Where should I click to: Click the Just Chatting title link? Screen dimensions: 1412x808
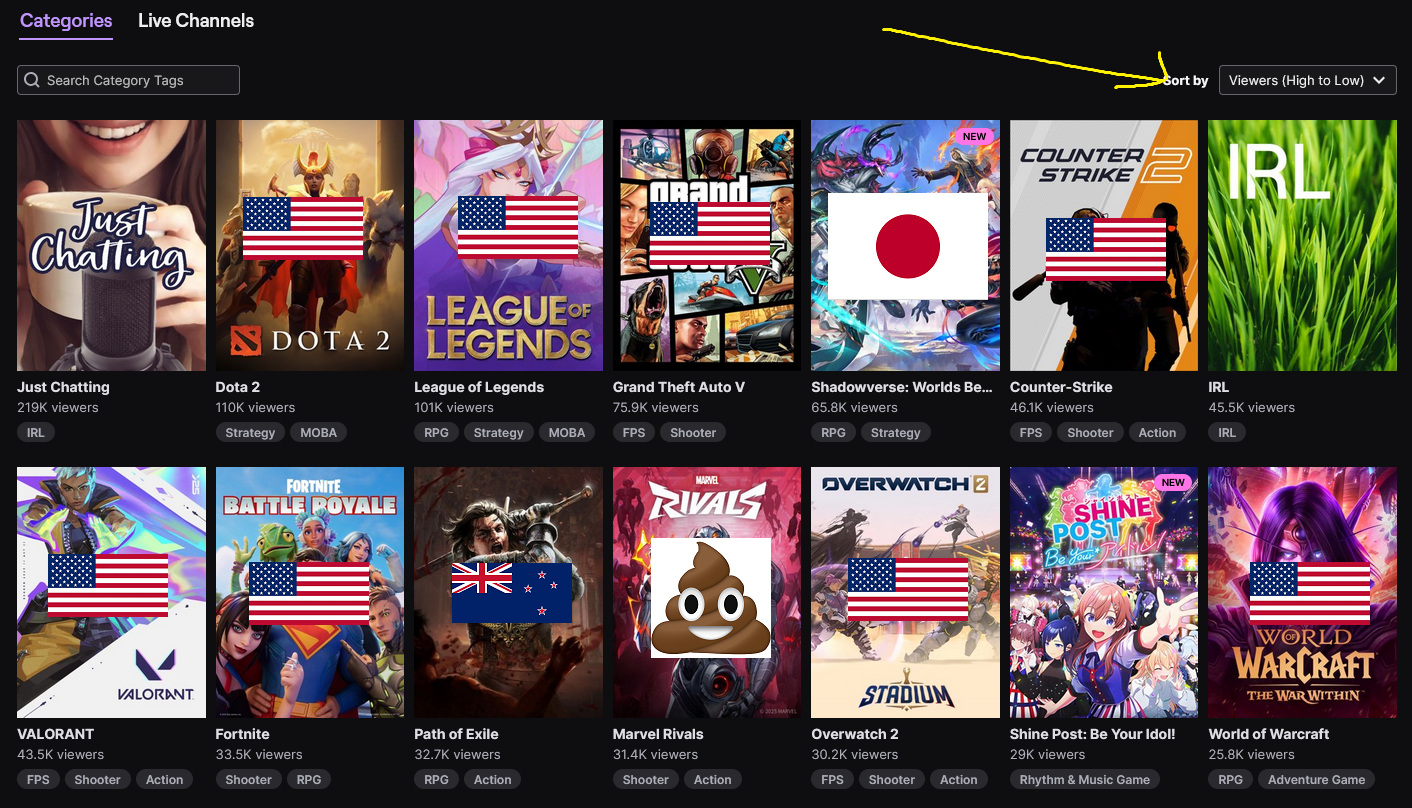pyautogui.click(x=63, y=387)
